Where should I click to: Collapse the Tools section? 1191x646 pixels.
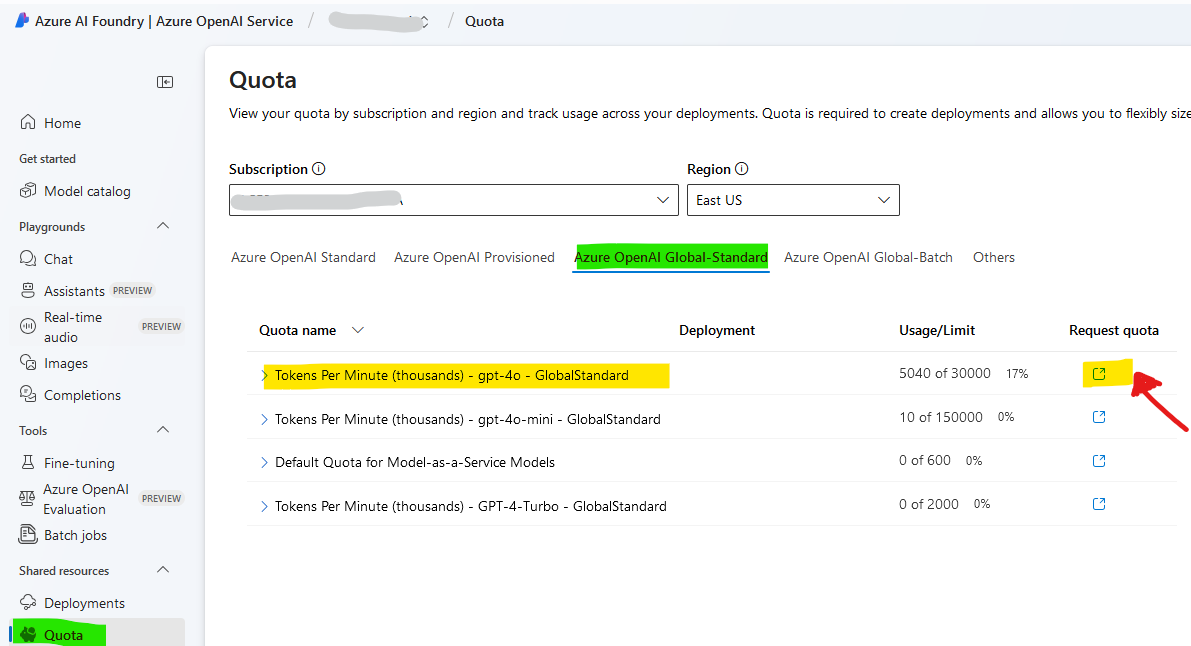pos(163,430)
